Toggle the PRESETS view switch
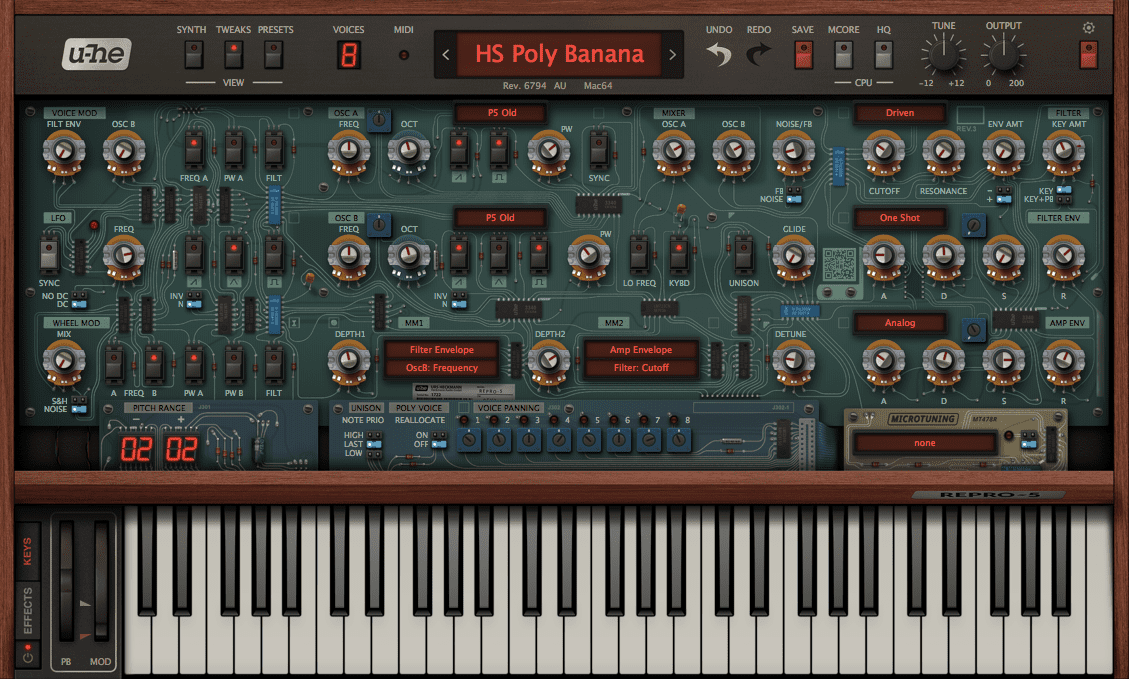Viewport: 1130px width, 679px height. point(273,54)
